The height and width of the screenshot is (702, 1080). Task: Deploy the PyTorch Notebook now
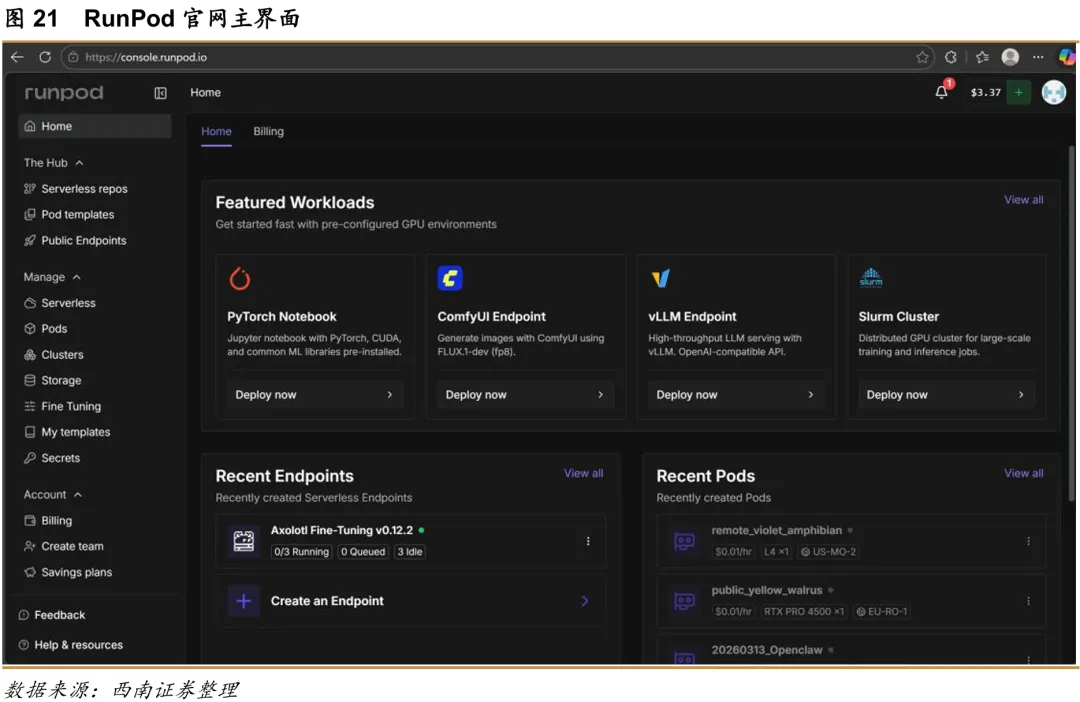pos(315,395)
